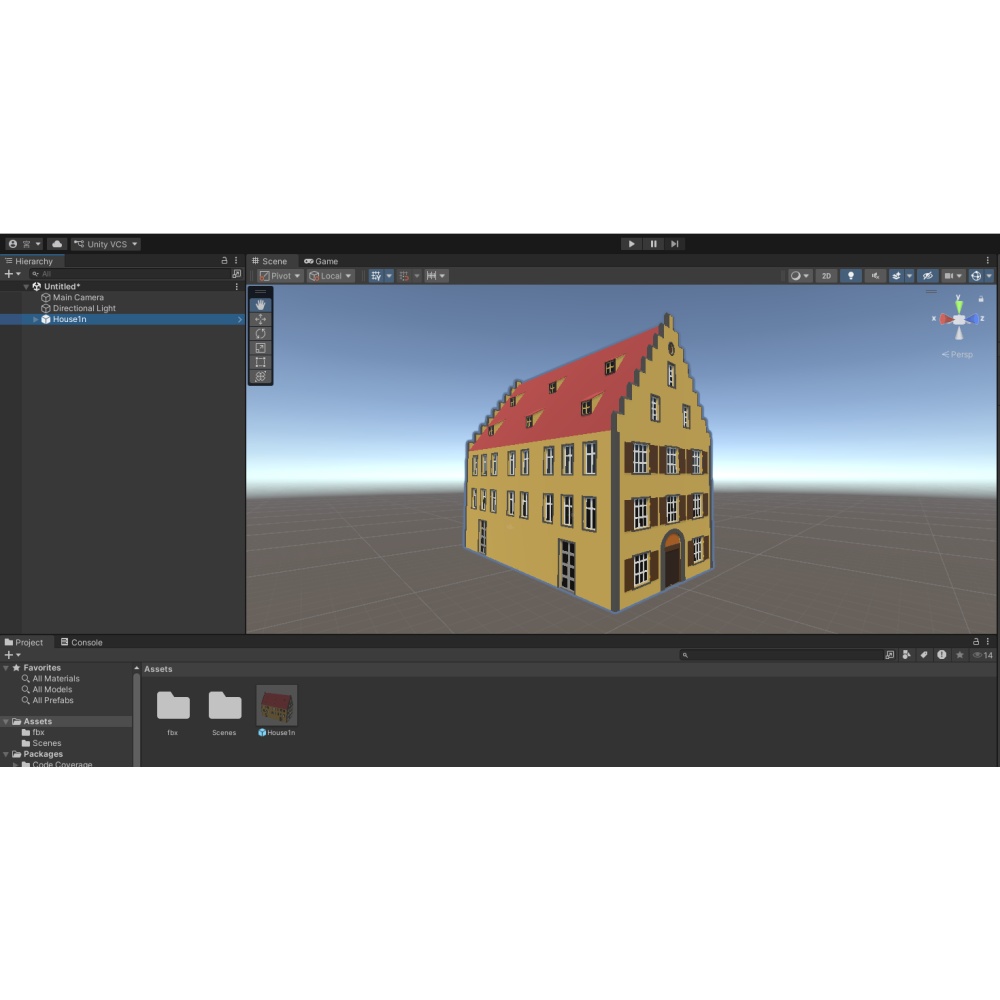The width and height of the screenshot is (1000, 1000).
Task: Select the Scale tool
Action: [x=260, y=348]
